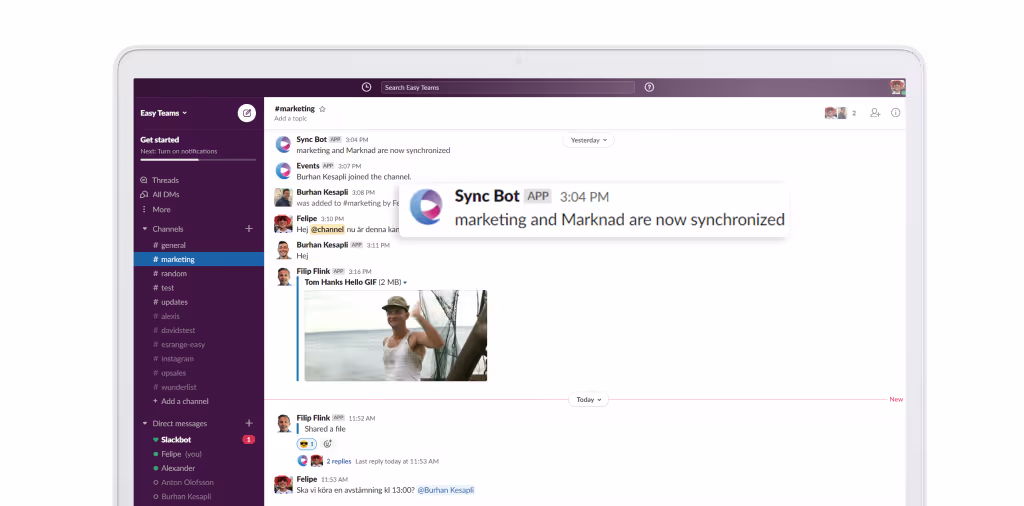Open the Yesterday date dropdown
This screenshot has height=506, width=1024.
coord(588,140)
